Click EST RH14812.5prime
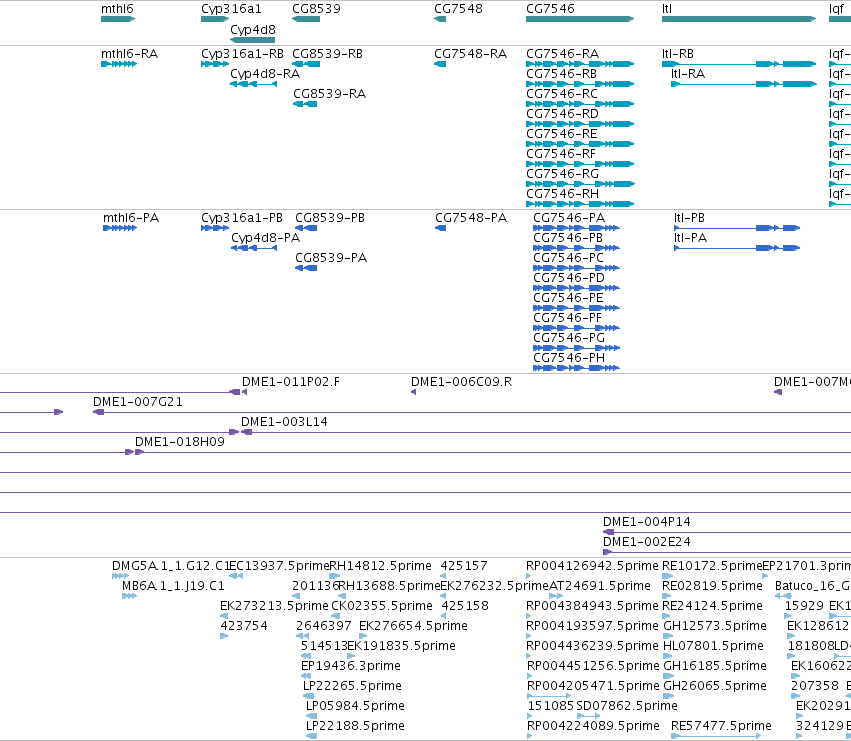 coord(335,576)
